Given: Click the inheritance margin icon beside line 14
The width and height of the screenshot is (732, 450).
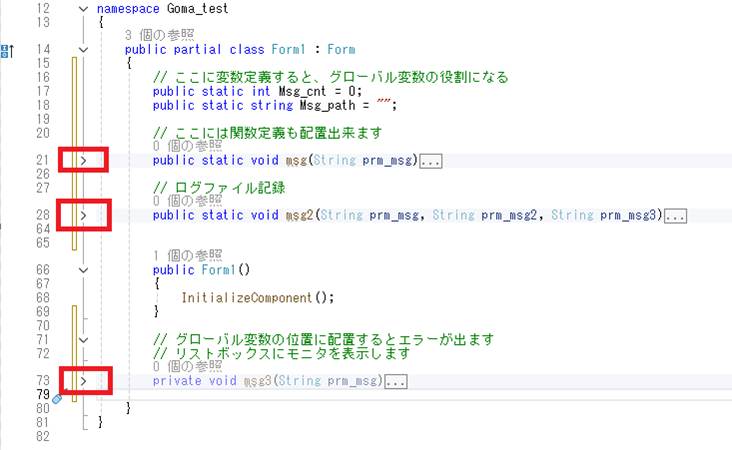Looking at the screenshot, I should point(7,50).
